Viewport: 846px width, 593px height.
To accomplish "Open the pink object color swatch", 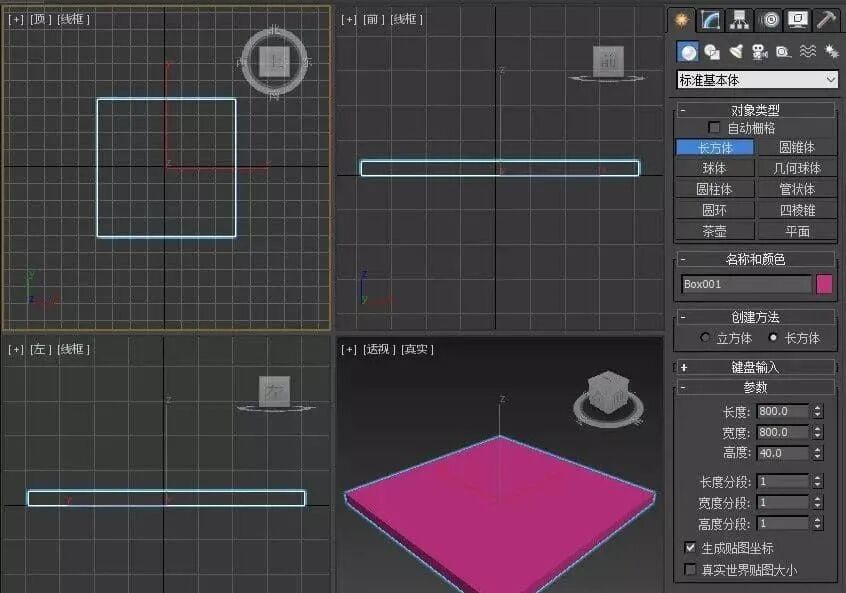I will pos(824,284).
